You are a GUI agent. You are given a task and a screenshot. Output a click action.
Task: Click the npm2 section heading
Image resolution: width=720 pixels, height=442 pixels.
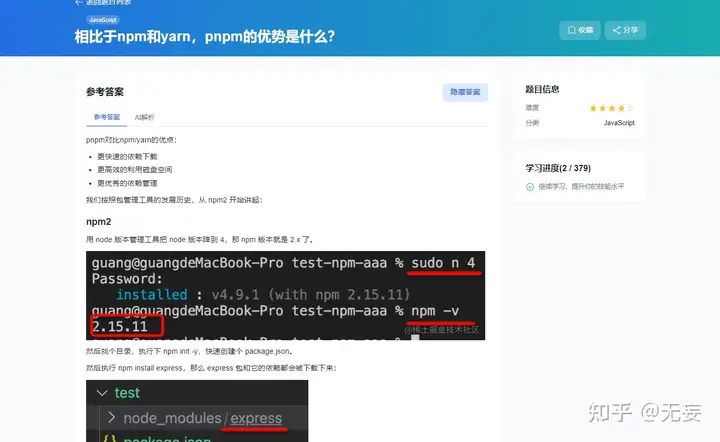(x=99, y=222)
